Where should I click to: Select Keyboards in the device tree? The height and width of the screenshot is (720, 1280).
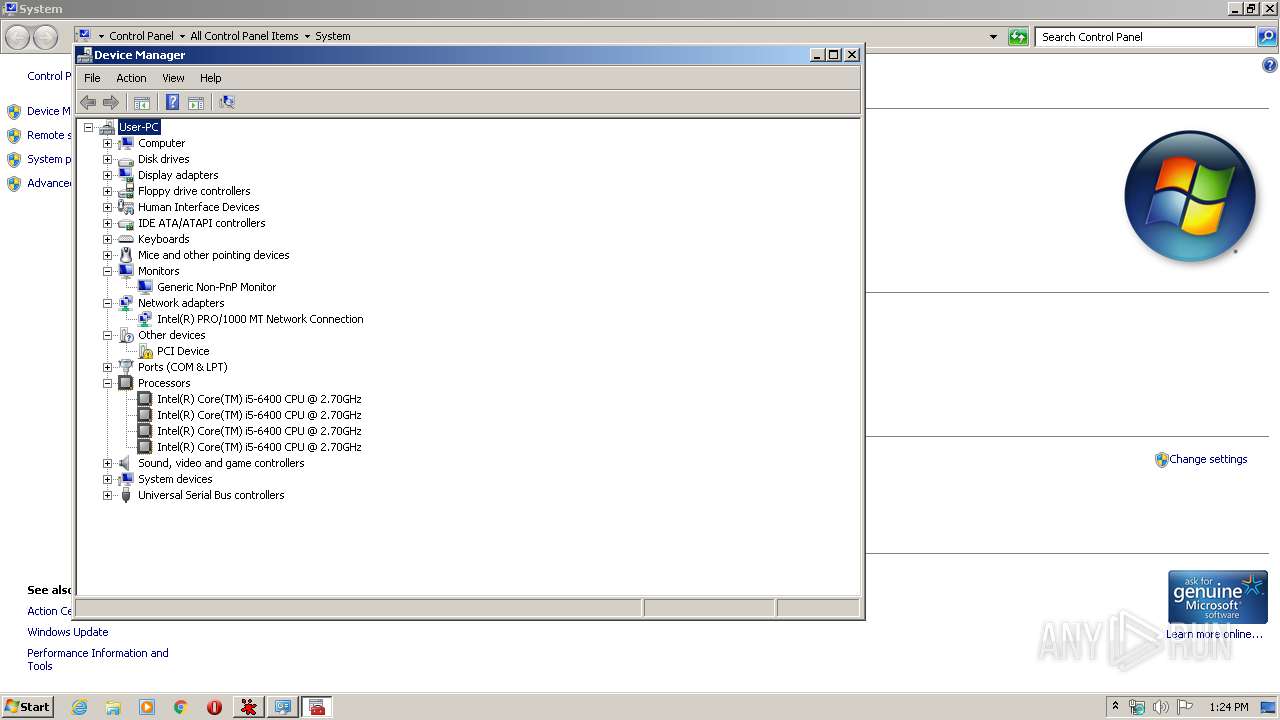[x=163, y=239]
